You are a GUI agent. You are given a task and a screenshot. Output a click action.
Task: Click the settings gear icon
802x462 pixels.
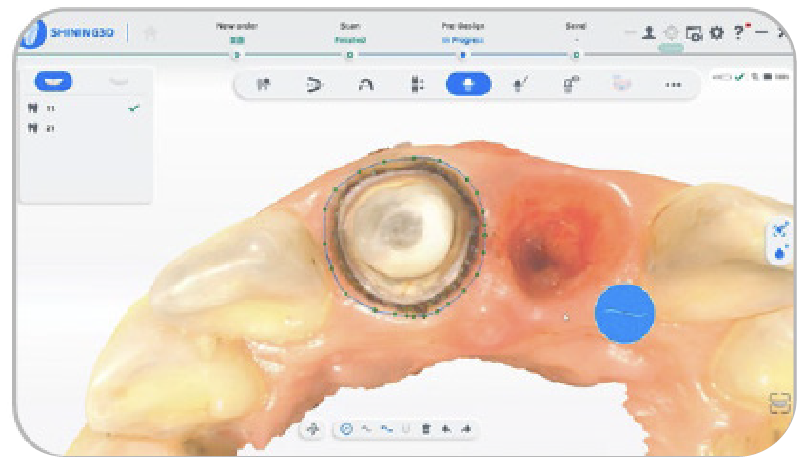(x=716, y=33)
